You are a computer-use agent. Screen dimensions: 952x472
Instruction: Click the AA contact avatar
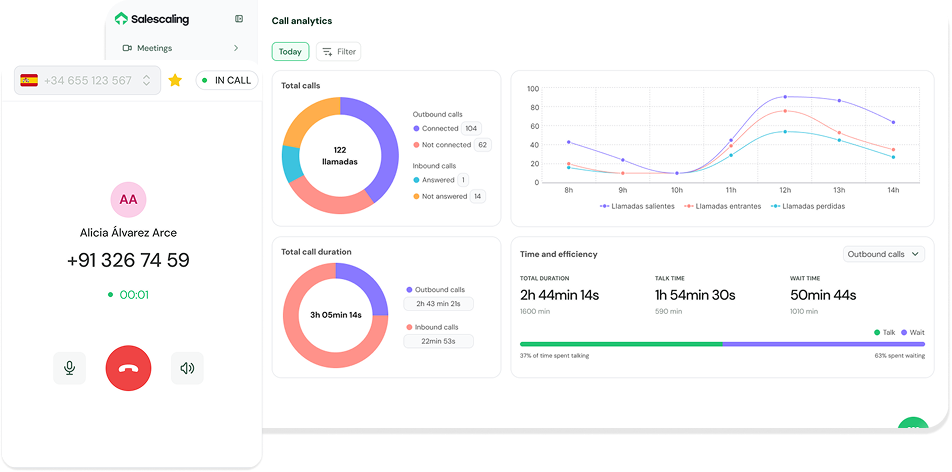point(128,199)
